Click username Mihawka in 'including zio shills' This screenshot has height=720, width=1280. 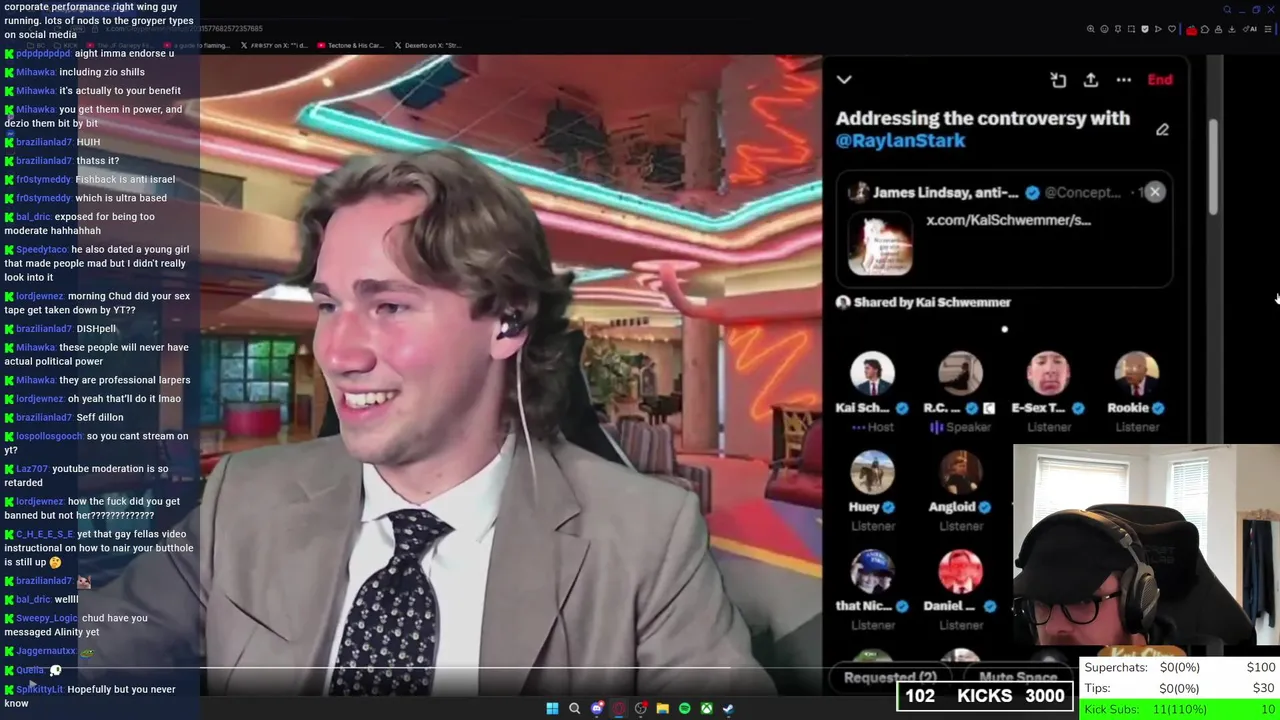click(36, 72)
